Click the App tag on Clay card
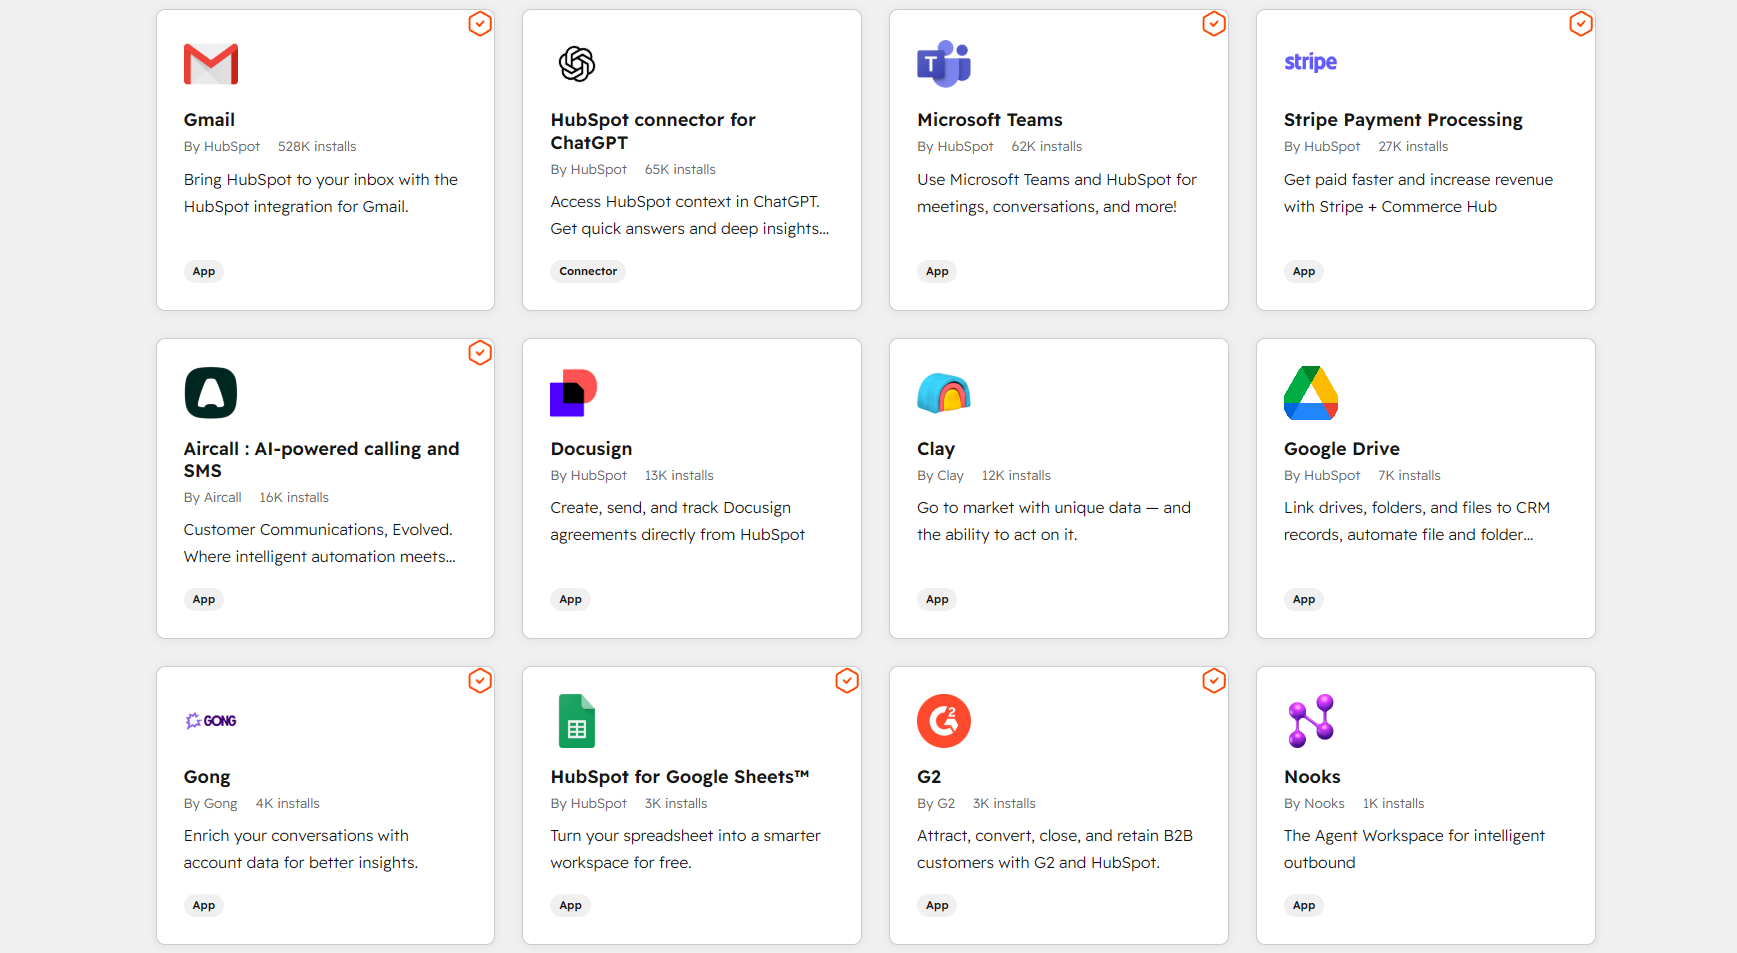Image resolution: width=1737 pixels, height=953 pixels. 937,599
